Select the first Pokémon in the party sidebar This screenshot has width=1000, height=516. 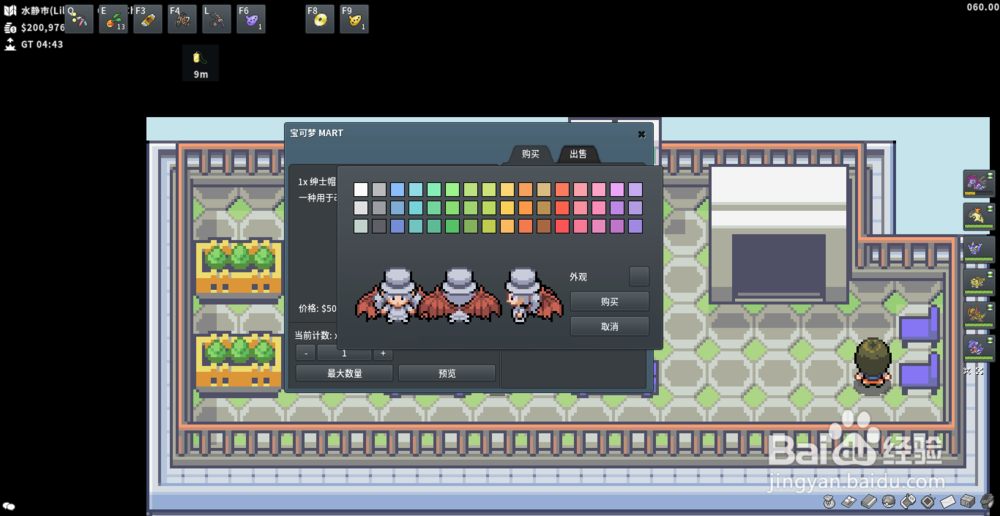click(x=978, y=184)
